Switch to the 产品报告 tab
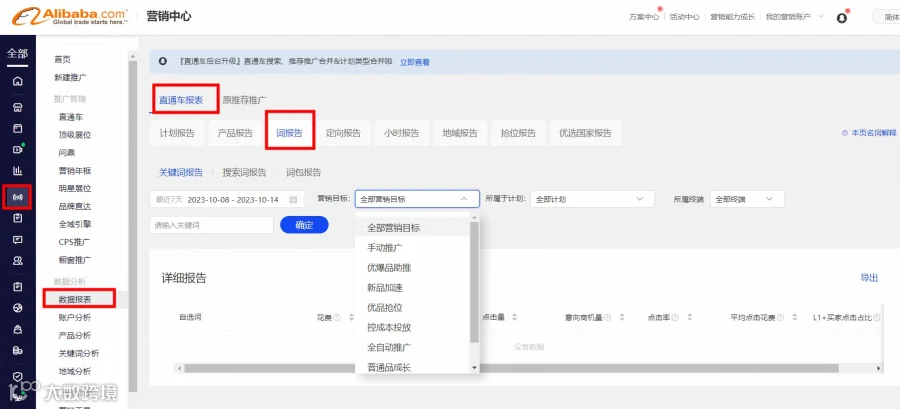Image resolution: width=900 pixels, height=409 pixels. 235,133
